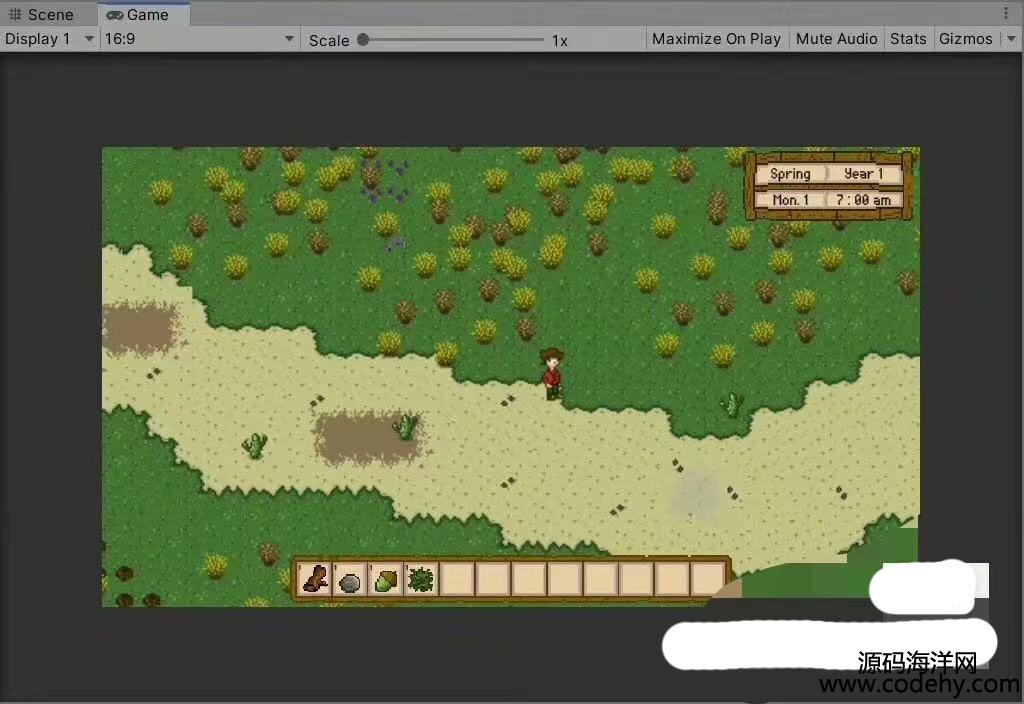Image resolution: width=1024 pixels, height=704 pixels.
Task: Toggle Maximize On Play
Action: [716, 39]
